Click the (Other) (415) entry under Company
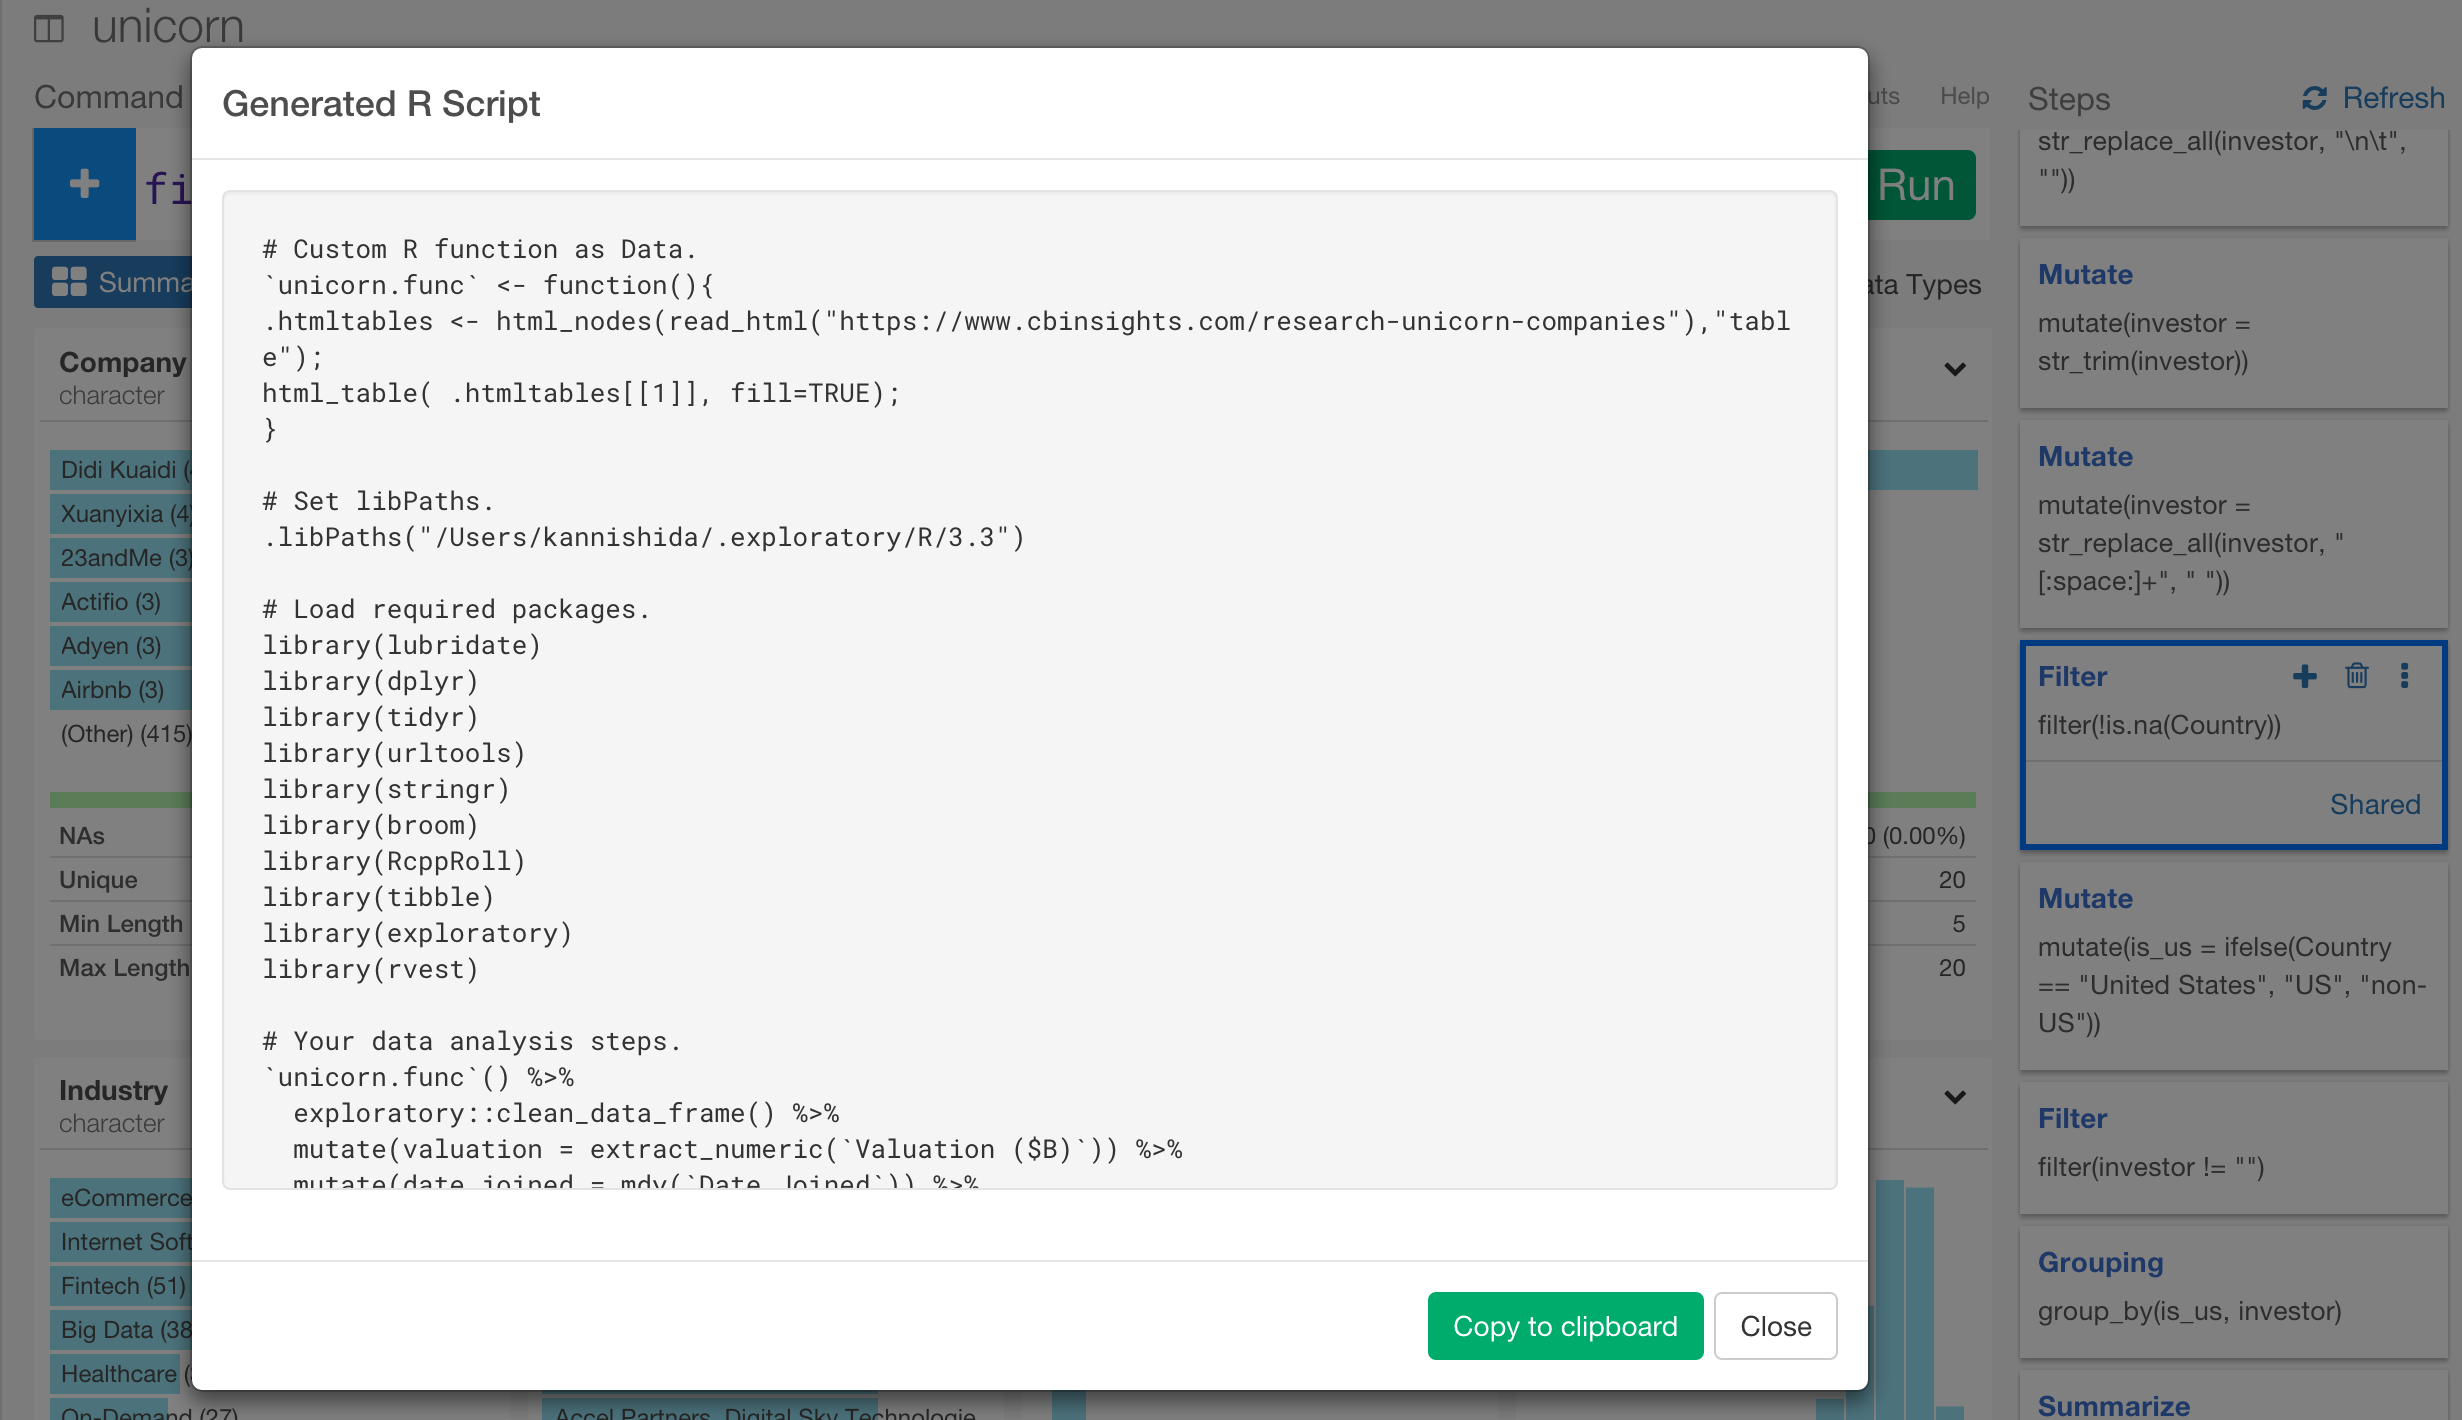This screenshot has height=1420, width=2462. [120, 733]
